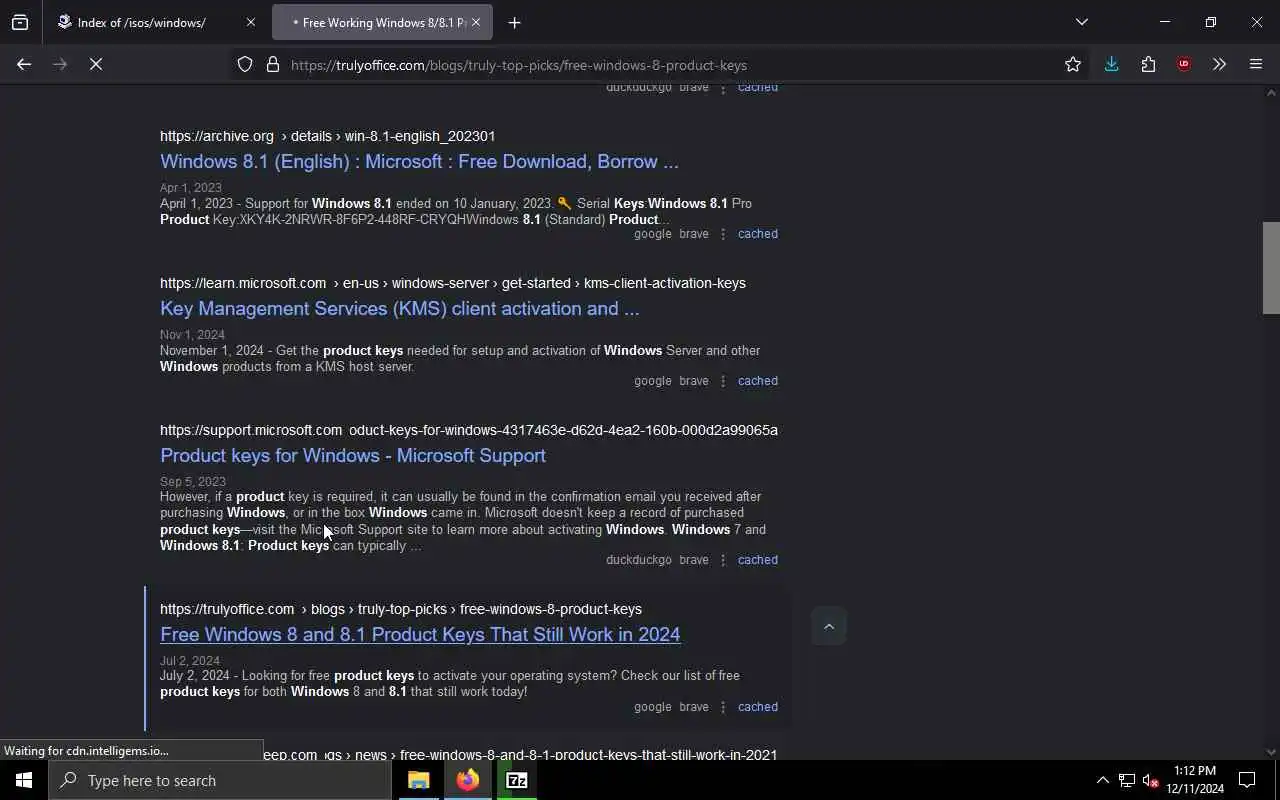Open more options dots on KMS result
The image size is (1280, 800).
(723, 381)
